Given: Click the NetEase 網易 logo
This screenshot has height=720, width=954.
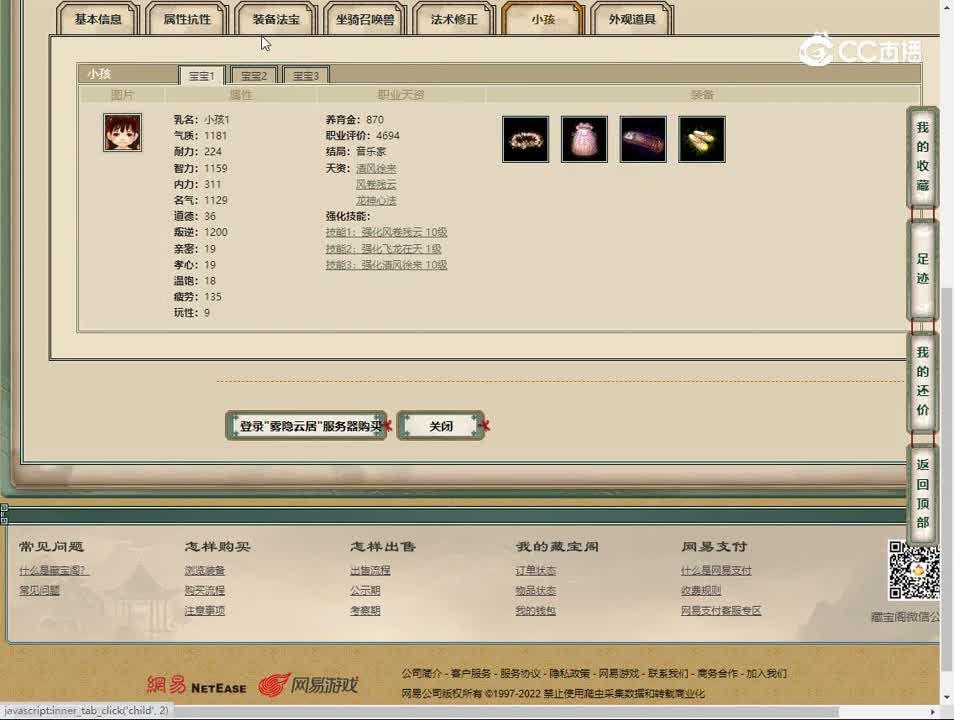Looking at the screenshot, I should tap(197, 686).
